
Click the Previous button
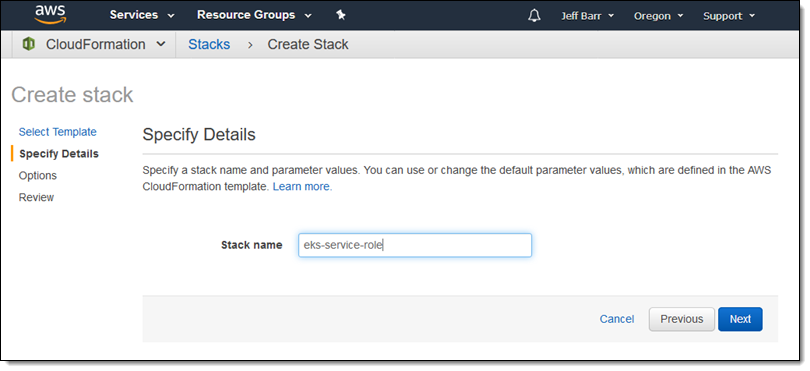coord(682,319)
